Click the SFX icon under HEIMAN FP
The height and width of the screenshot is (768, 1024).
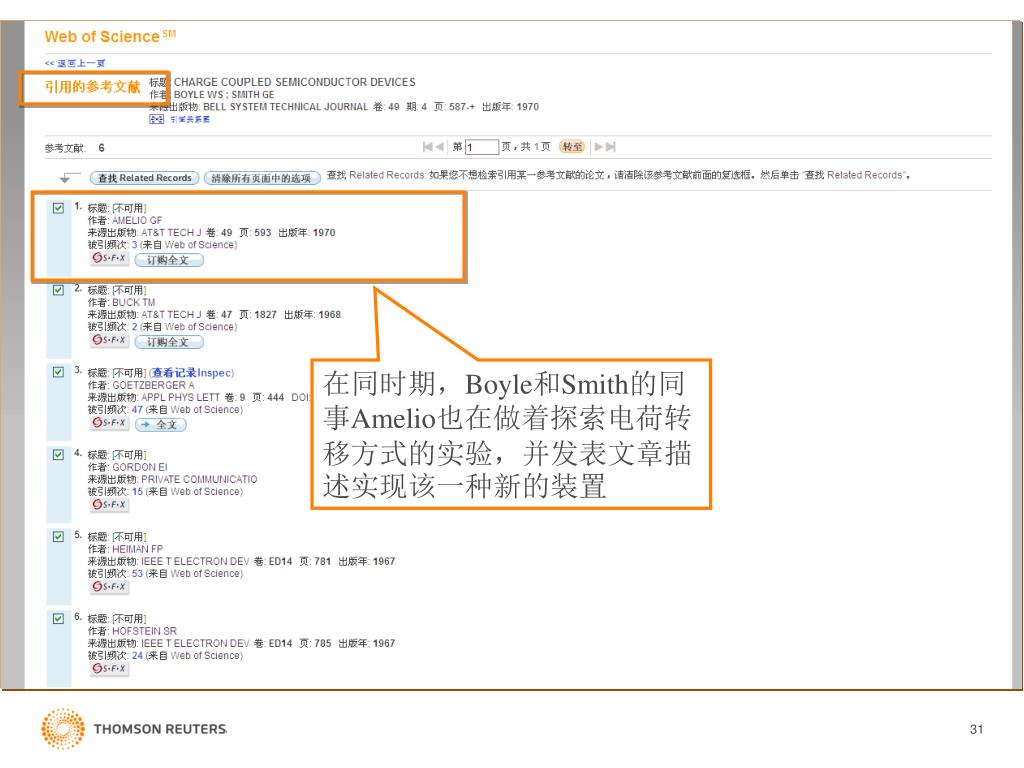[x=110, y=587]
